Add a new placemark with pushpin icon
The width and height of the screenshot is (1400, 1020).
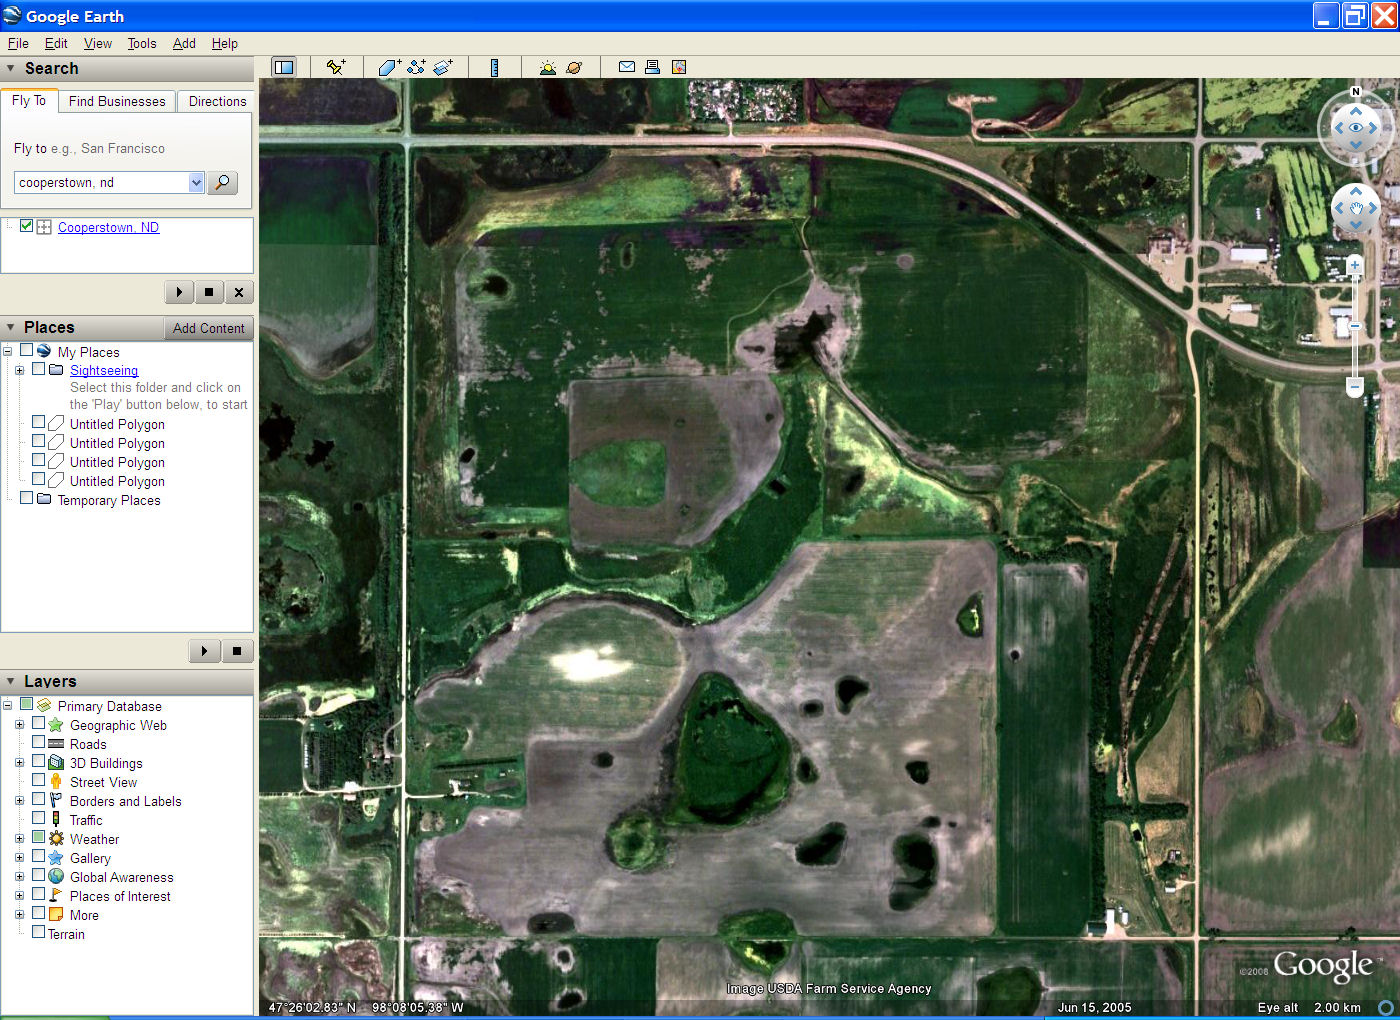click(x=336, y=67)
